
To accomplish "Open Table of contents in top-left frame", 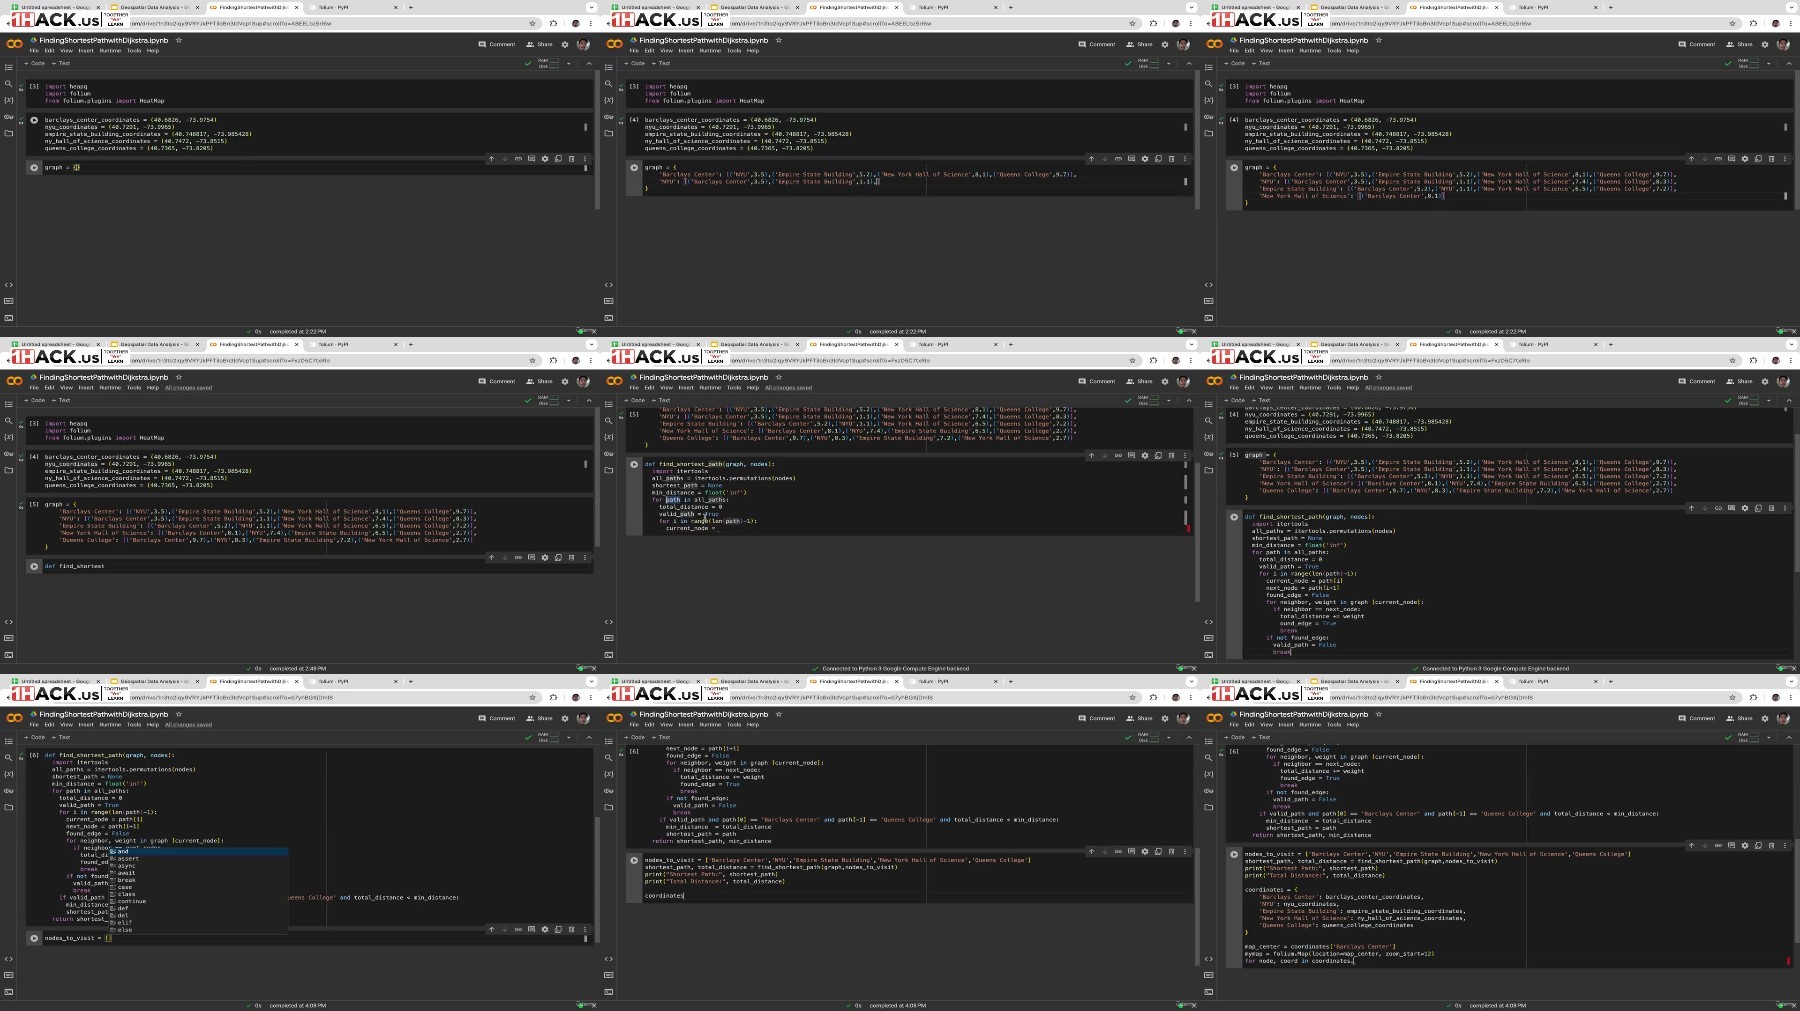I will (9, 68).
